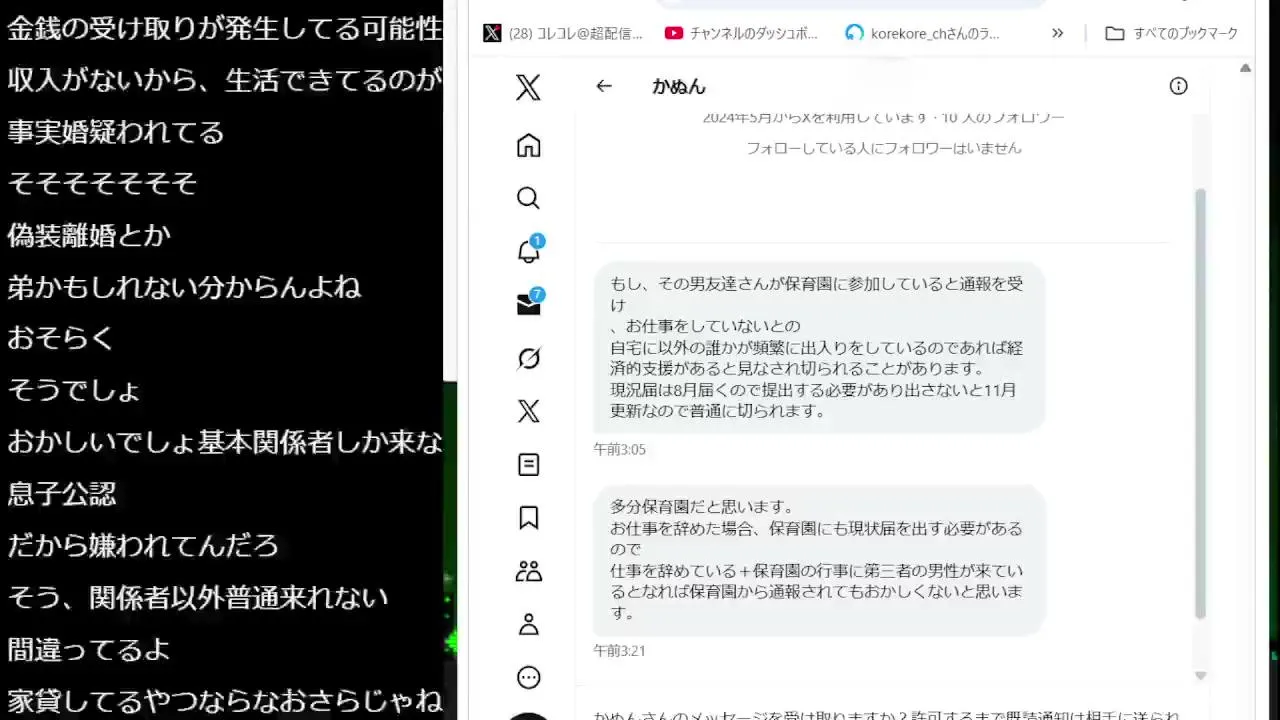1280x720 pixels.
Task: Open the More (three dots circle) menu
Action: (528, 678)
